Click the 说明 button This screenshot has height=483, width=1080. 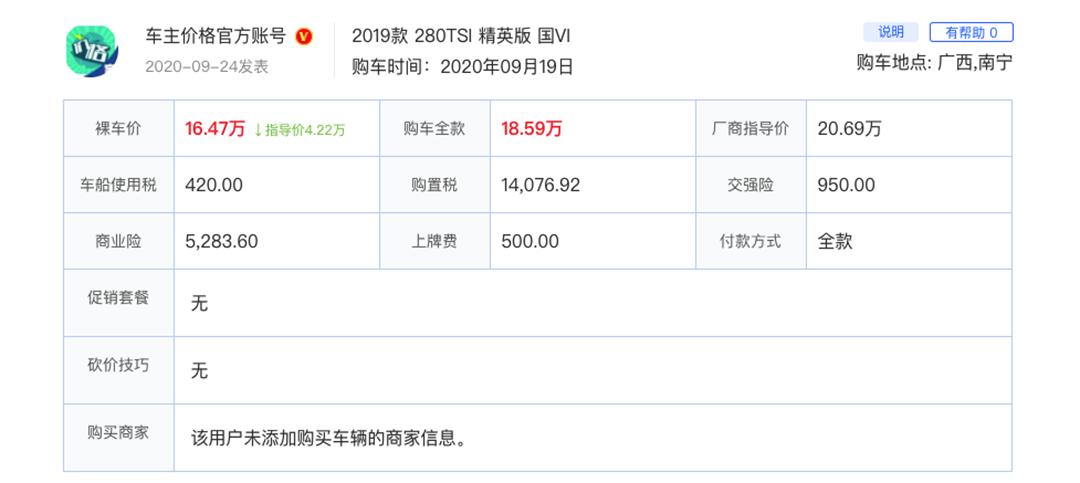point(890,32)
